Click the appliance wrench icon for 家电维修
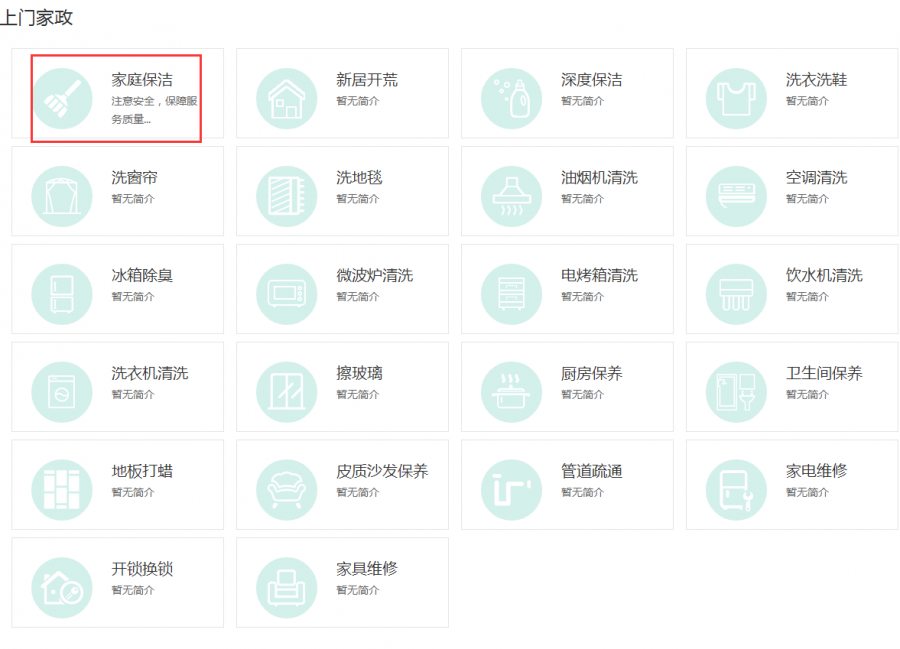 pyautogui.click(x=736, y=490)
